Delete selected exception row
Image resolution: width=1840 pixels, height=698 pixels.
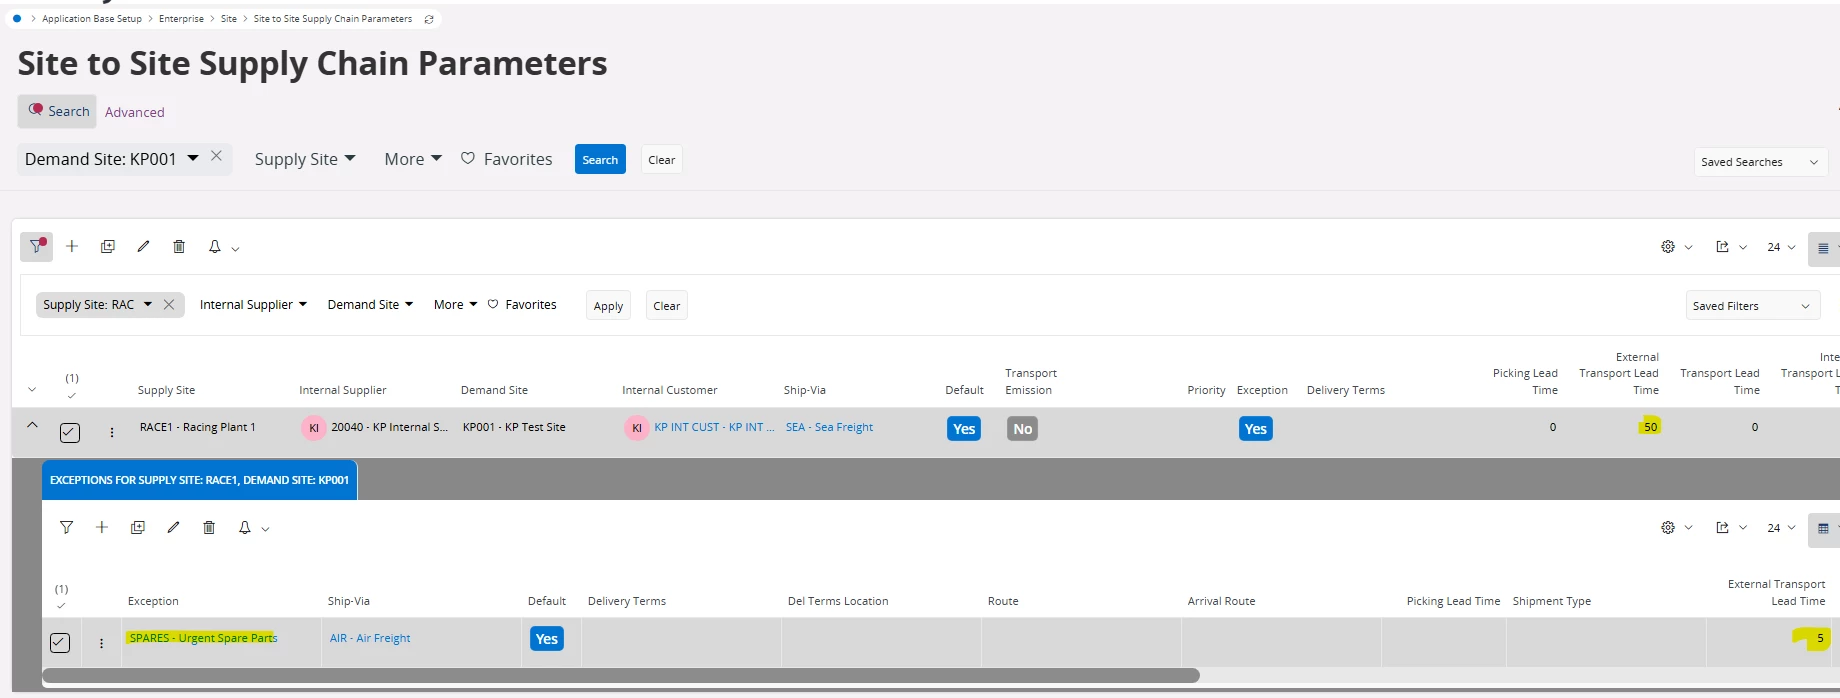pyautogui.click(x=209, y=527)
